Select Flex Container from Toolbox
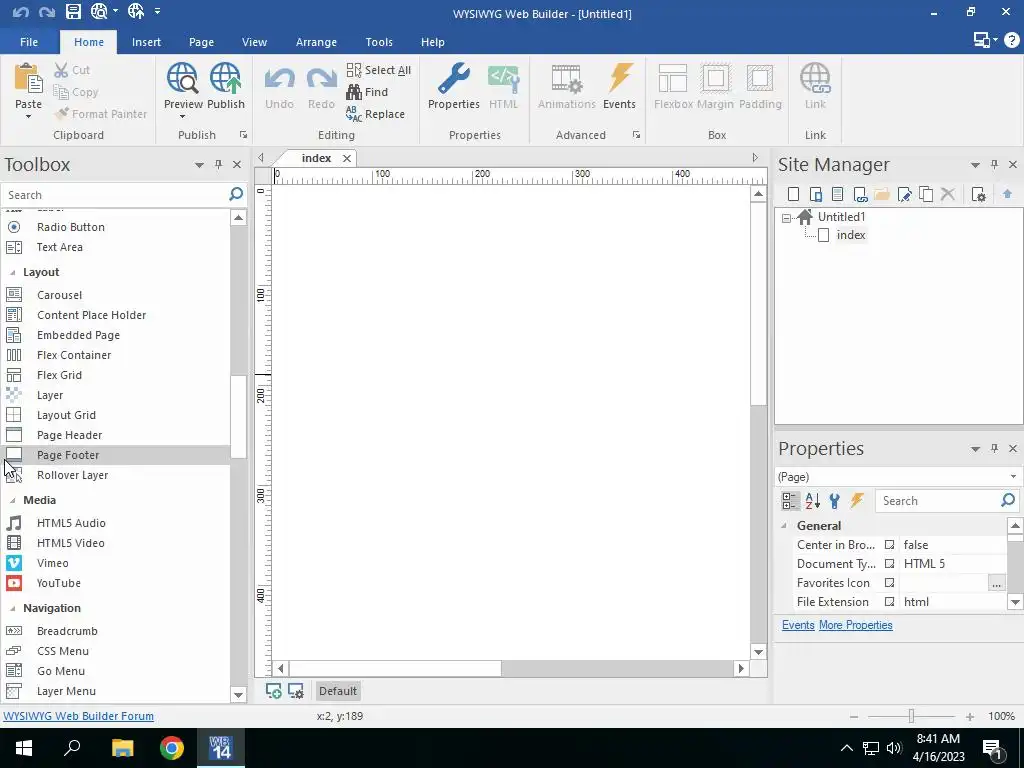Viewport: 1024px width, 768px height. point(73,355)
